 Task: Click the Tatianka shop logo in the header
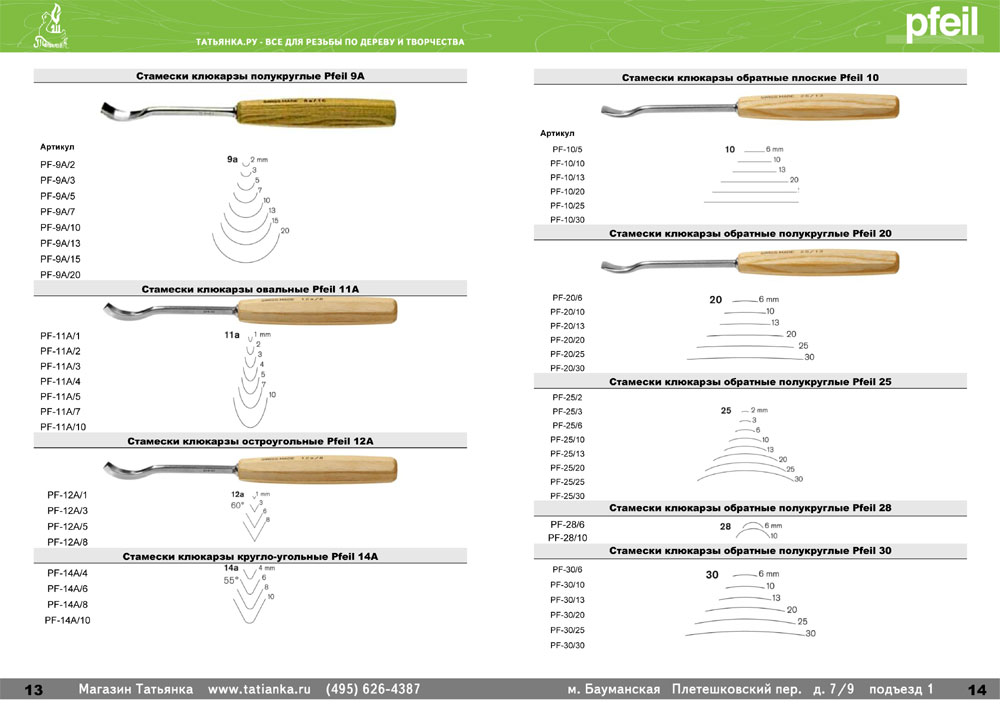click(50, 27)
